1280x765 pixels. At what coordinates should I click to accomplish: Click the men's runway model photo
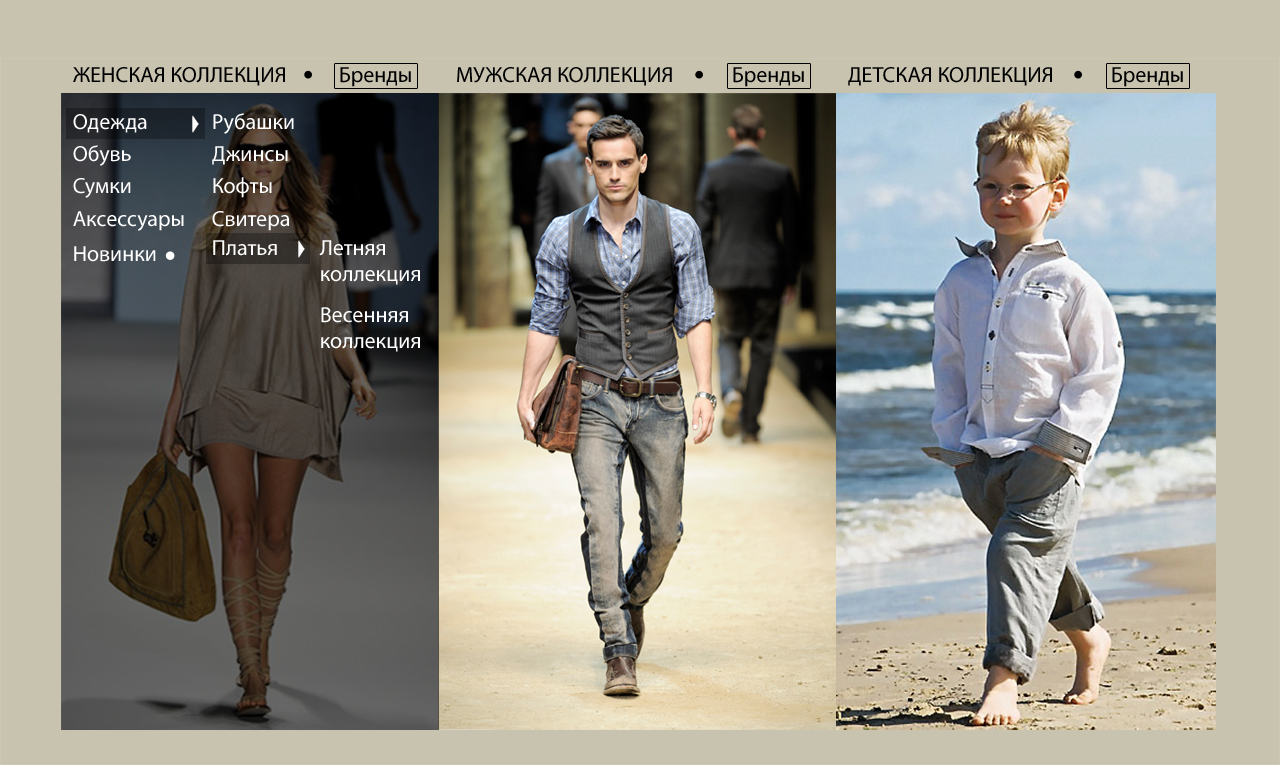click(637, 411)
